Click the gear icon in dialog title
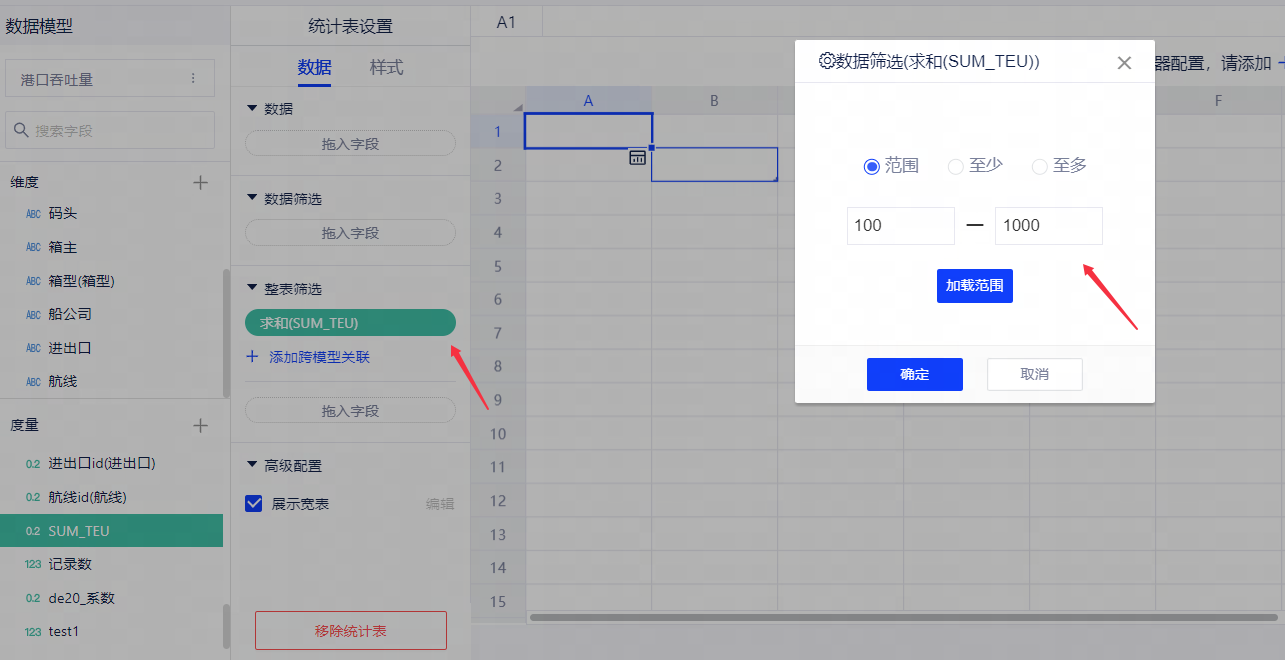The height and width of the screenshot is (660, 1285). pyautogui.click(x=826, y=61)
